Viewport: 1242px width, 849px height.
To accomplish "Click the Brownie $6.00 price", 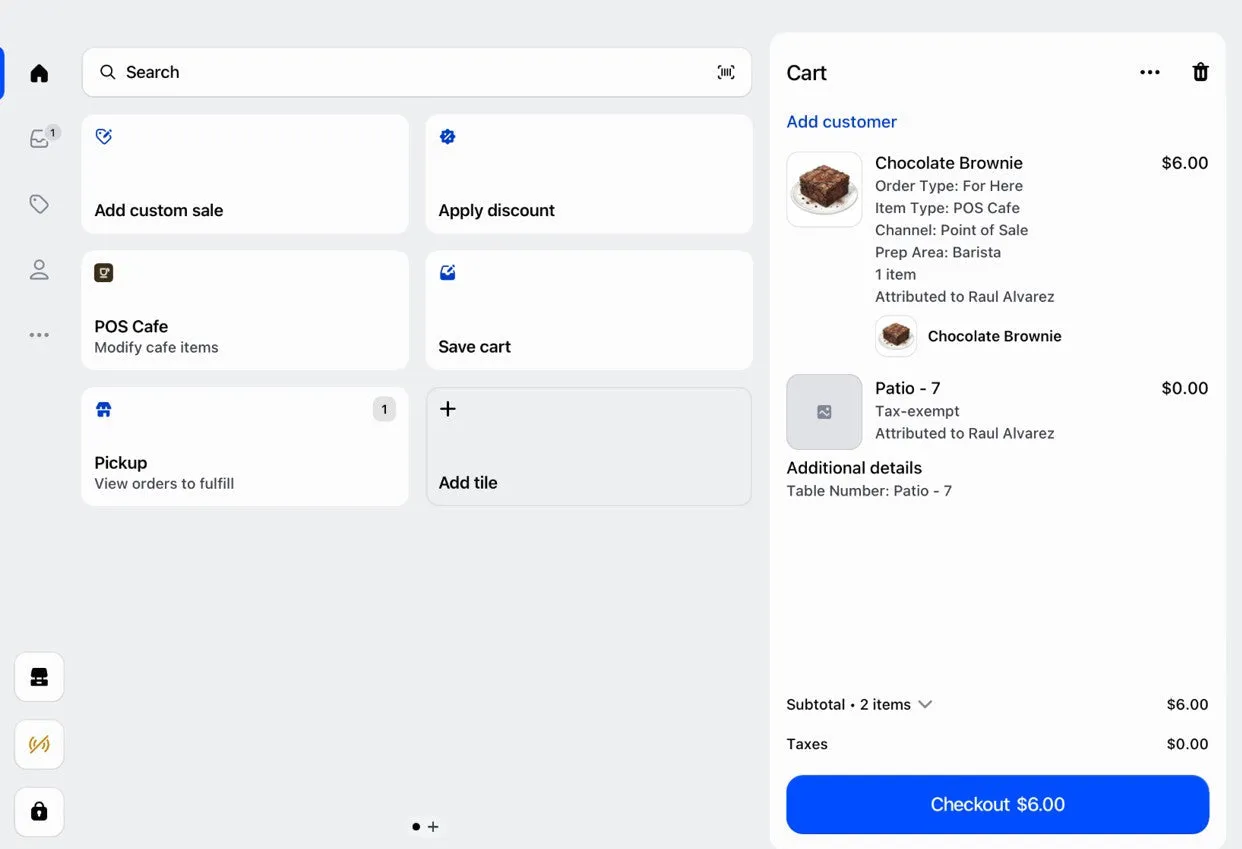I will [x=1185, y=163].
